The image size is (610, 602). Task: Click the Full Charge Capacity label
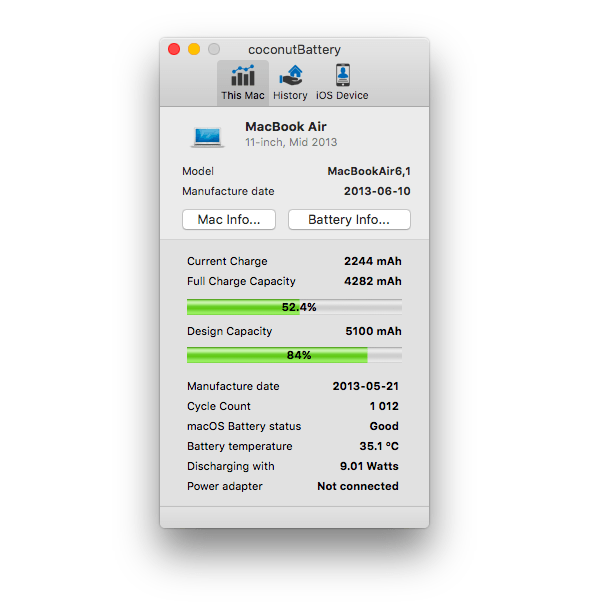tap(241, 281)
